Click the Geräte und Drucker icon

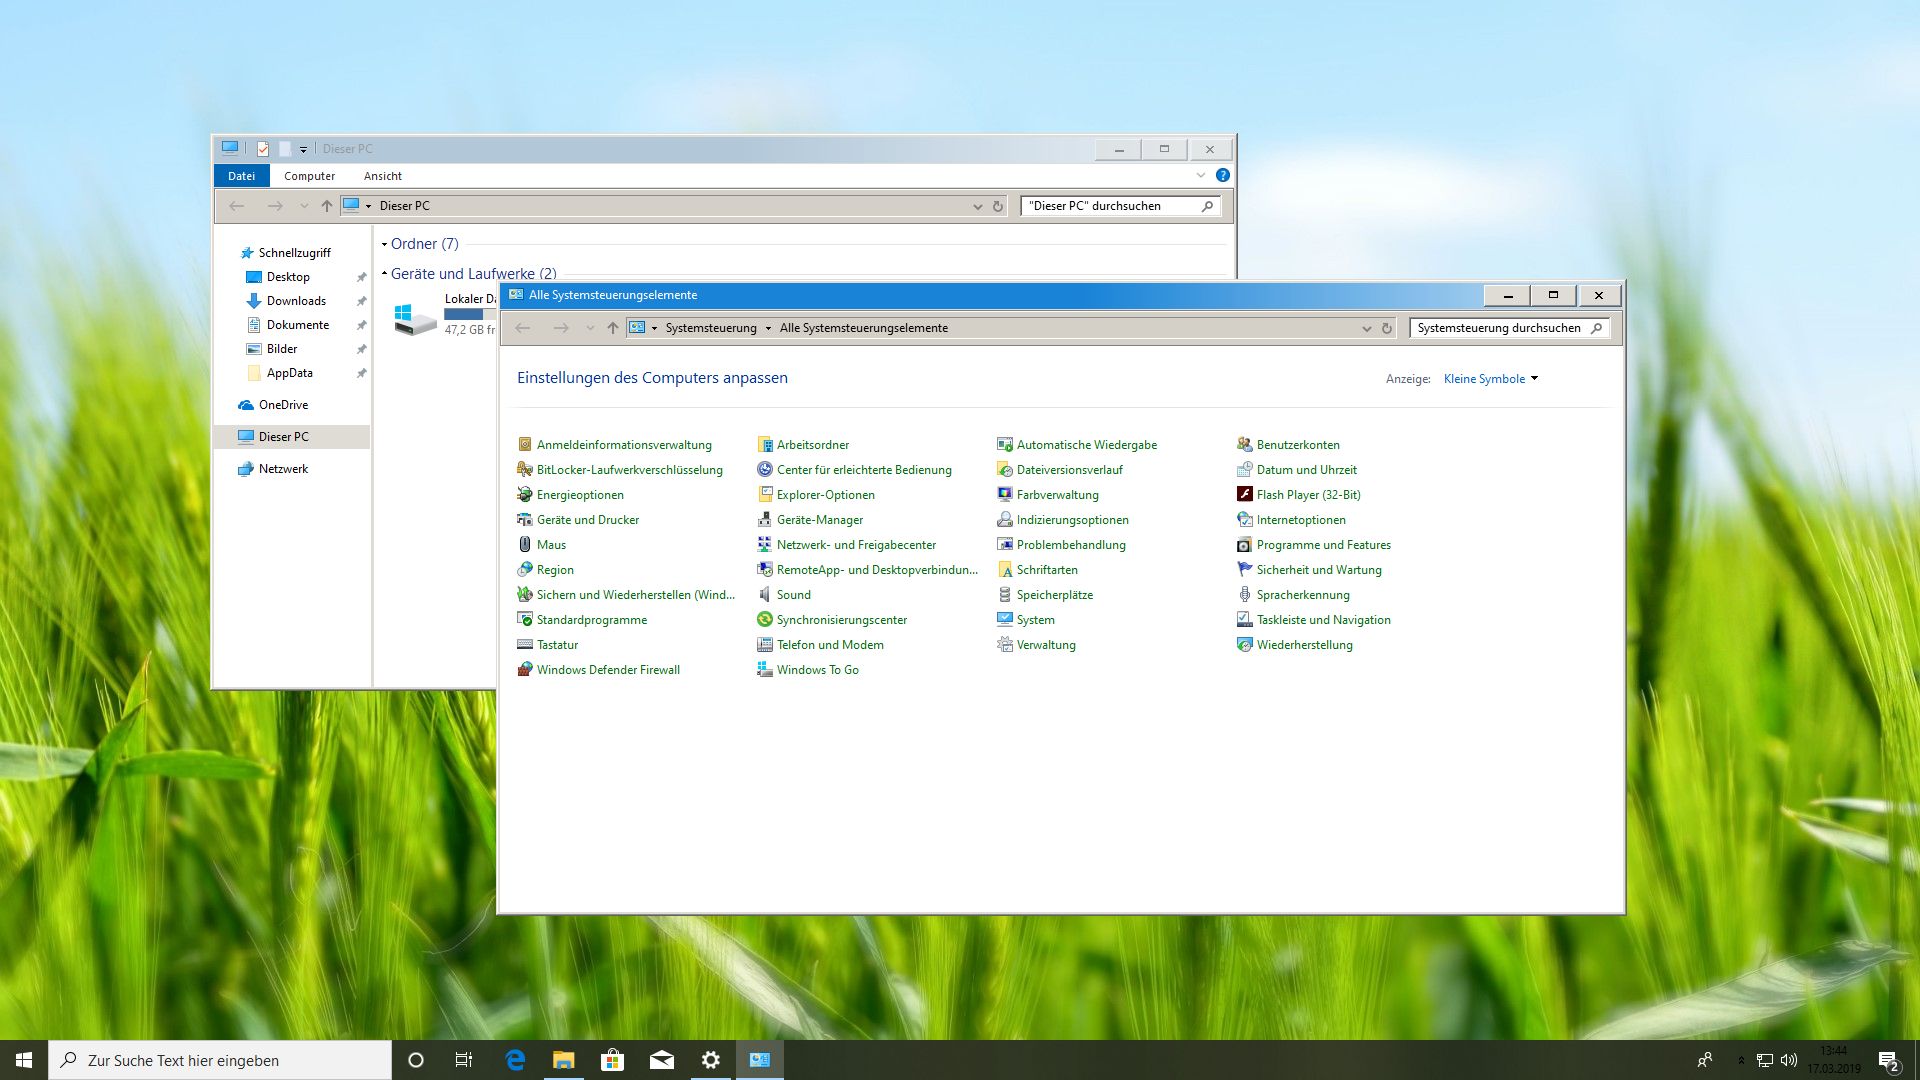coord(524,520)
